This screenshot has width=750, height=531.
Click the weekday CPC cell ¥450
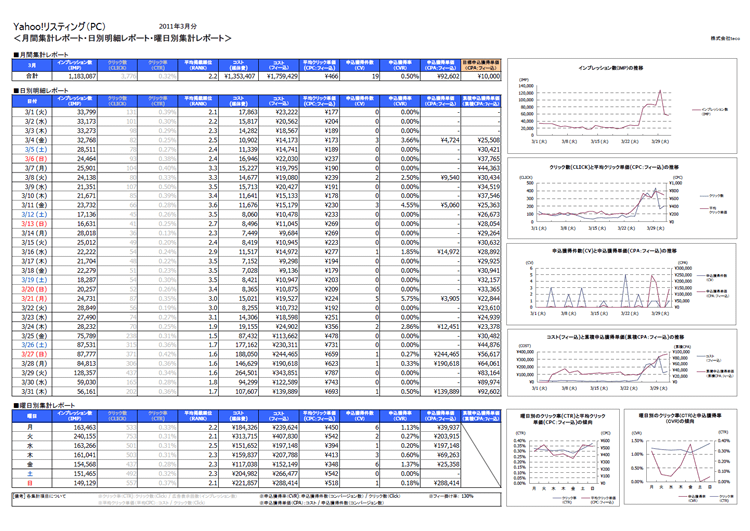tap(320, 428)
